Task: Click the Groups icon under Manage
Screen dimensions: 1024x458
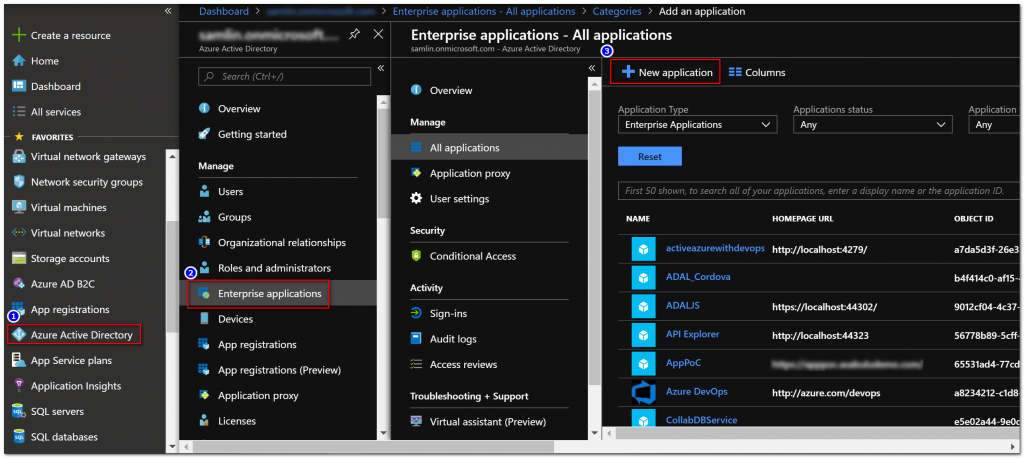Action: point(204,217)
